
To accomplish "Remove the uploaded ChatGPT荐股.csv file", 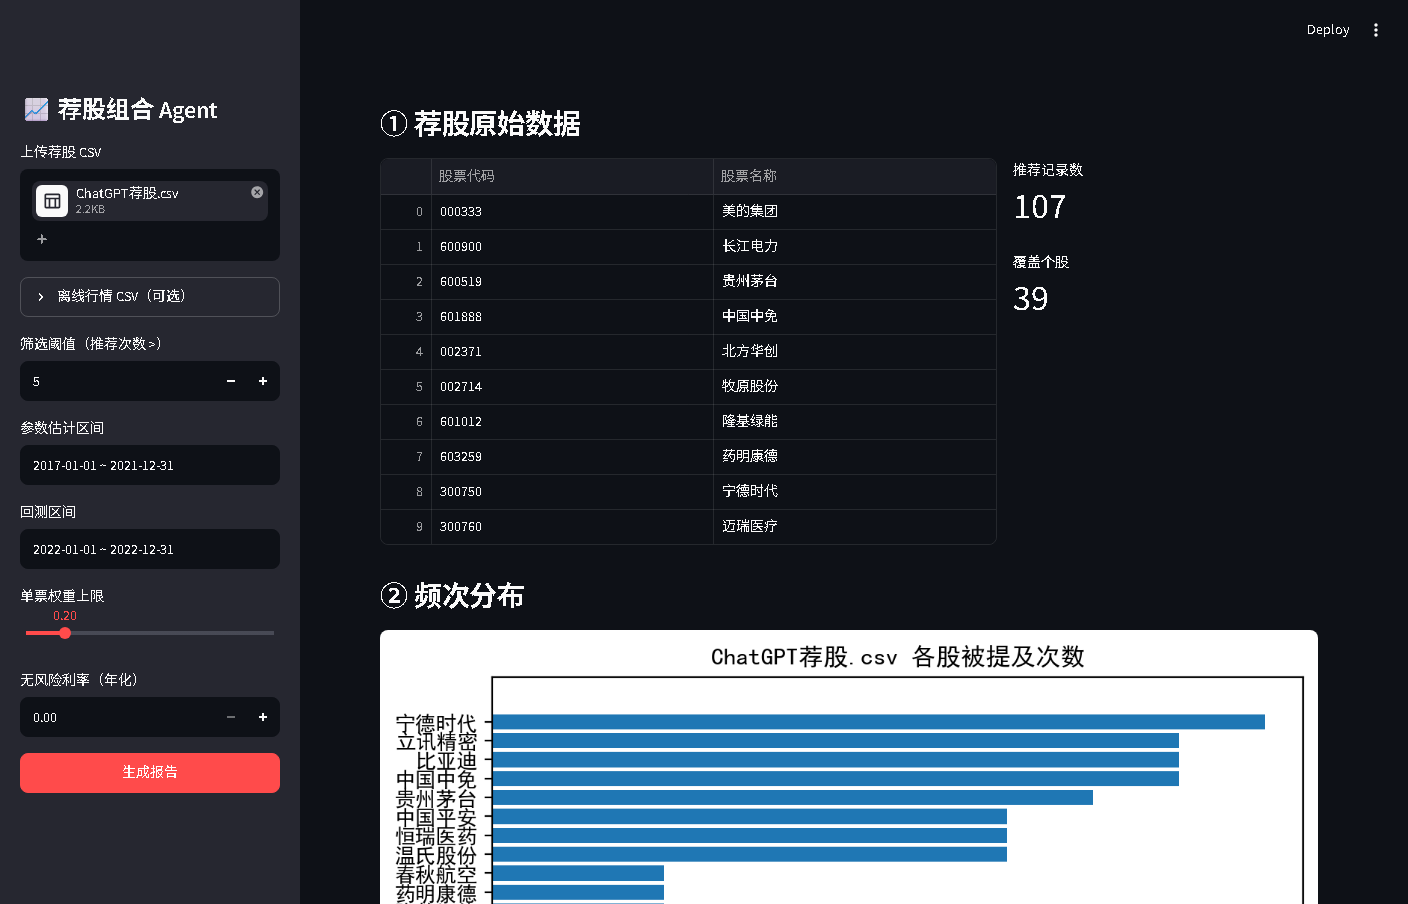I will [257, 192].
